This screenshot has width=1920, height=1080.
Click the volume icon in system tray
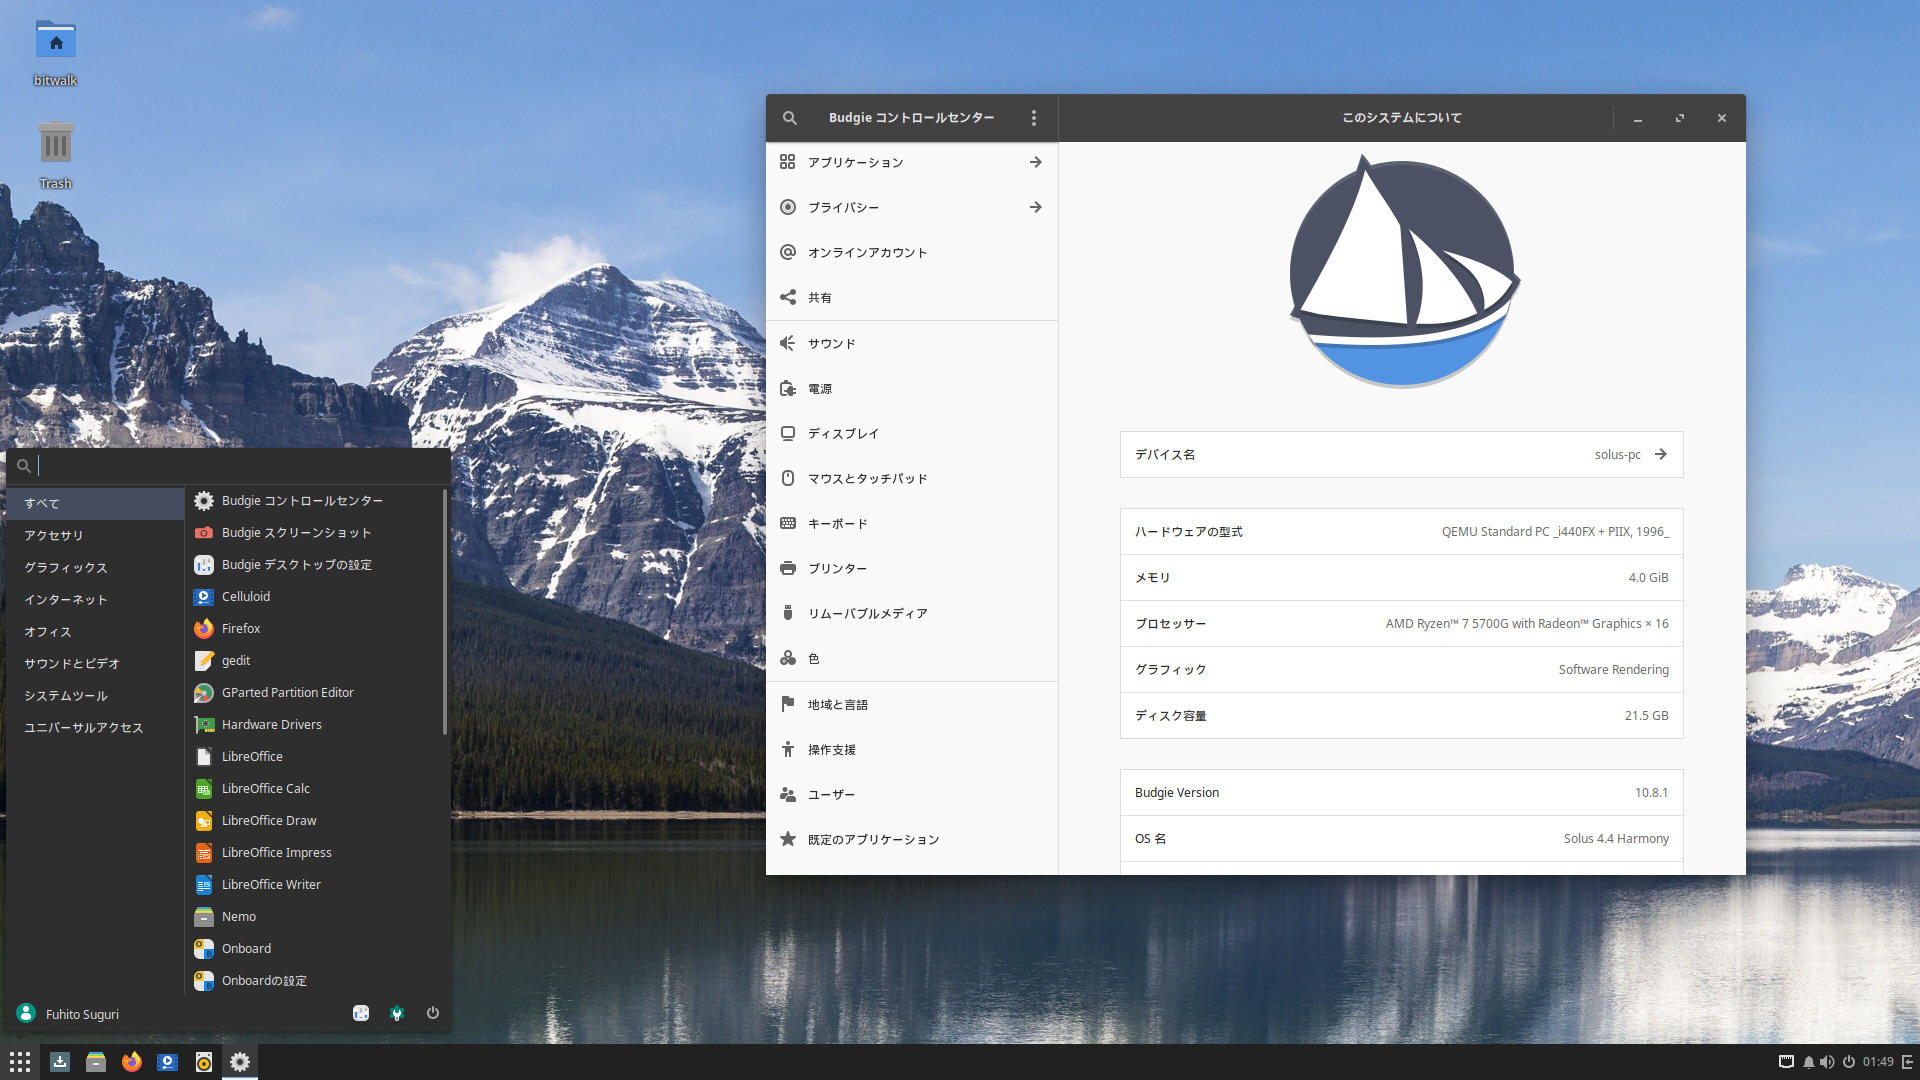(x=1827, y=1062)
